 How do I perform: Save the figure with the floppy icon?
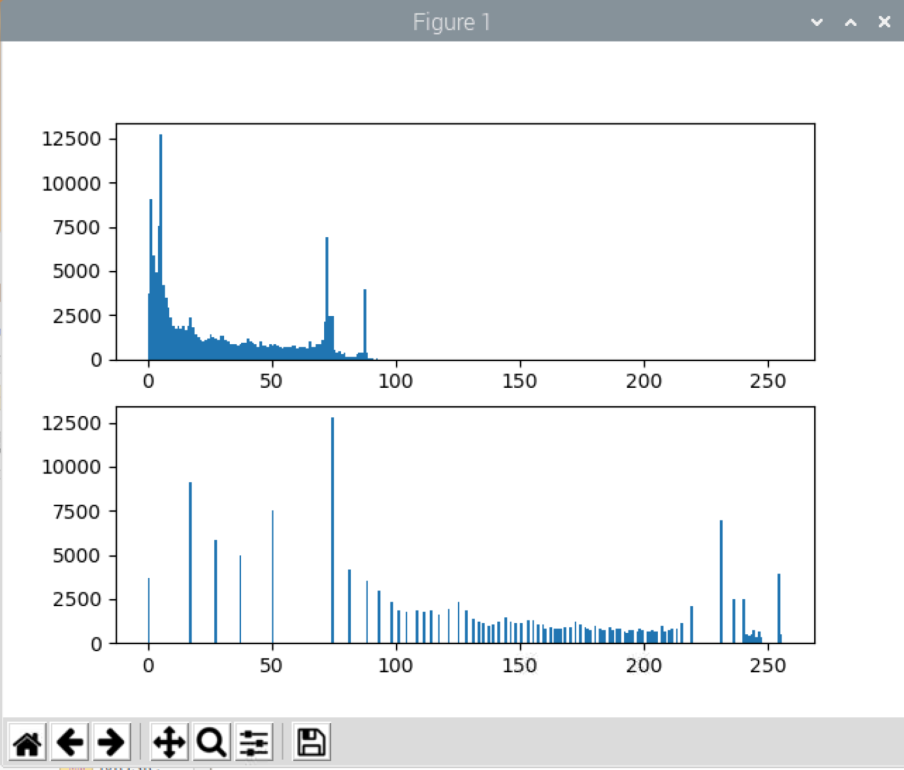[x=311, y=742]
